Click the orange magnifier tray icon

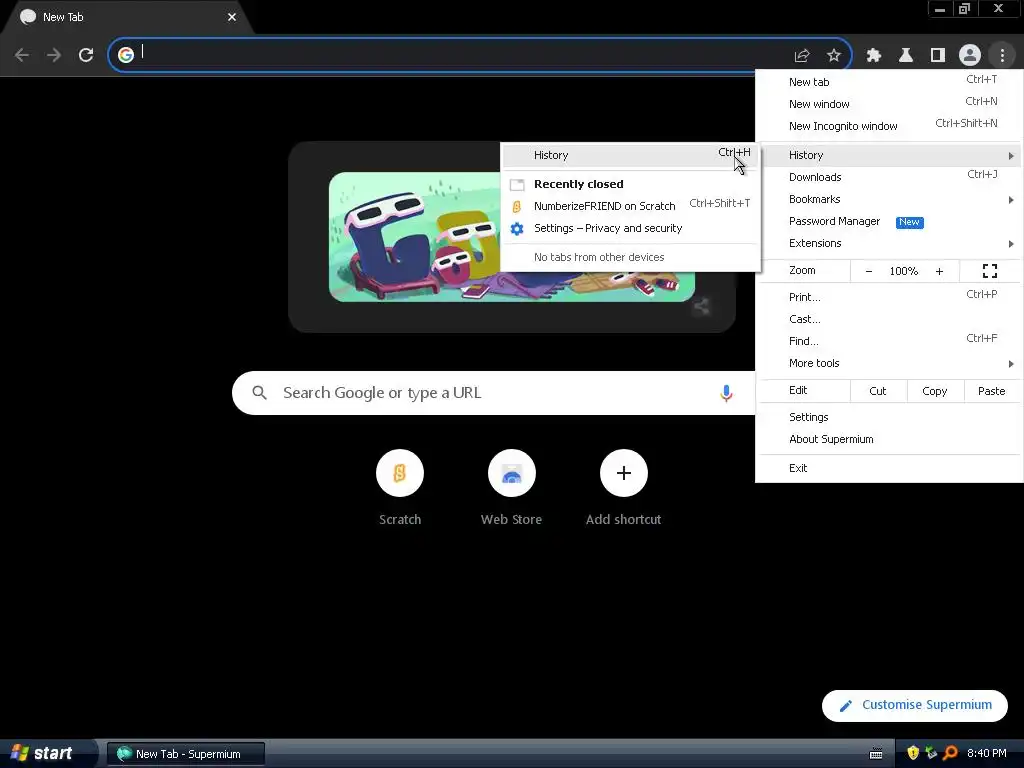point(949,753)
